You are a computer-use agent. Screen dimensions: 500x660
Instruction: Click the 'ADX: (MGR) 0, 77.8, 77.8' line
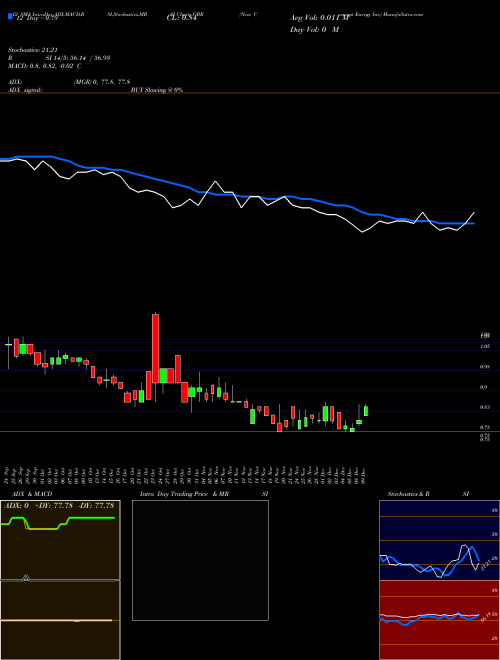point(69,82)
